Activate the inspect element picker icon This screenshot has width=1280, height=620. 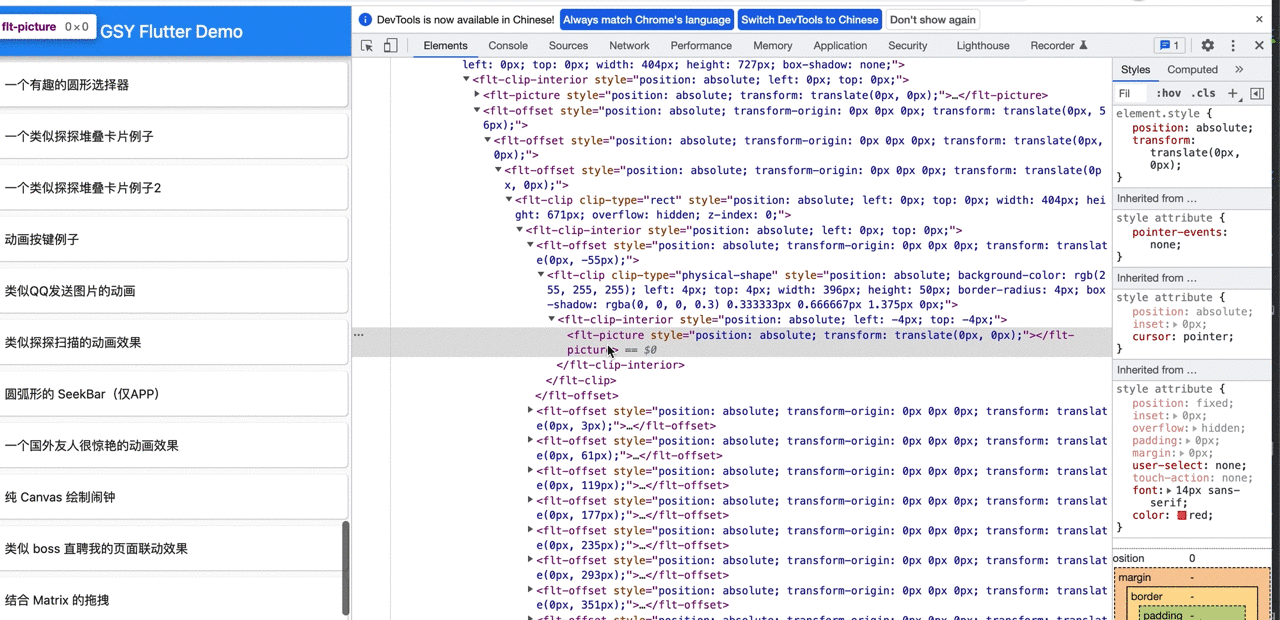click(367, 46)
